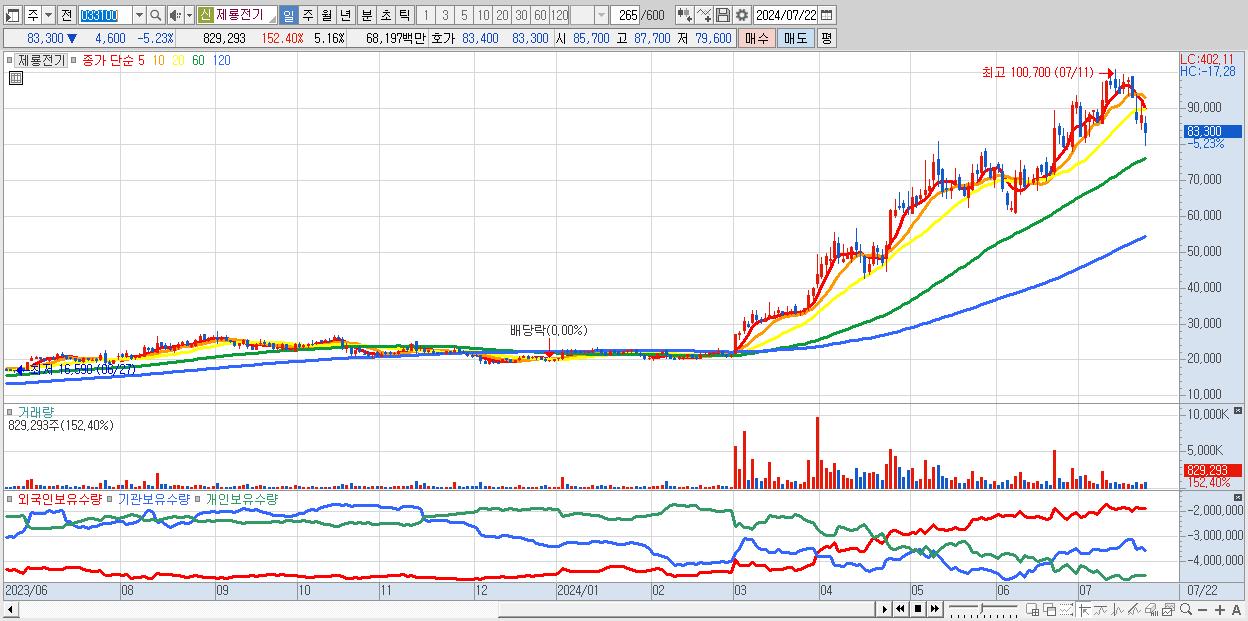
Task: Click the plus zoom-in icon
Action: tap(1220, 609)
